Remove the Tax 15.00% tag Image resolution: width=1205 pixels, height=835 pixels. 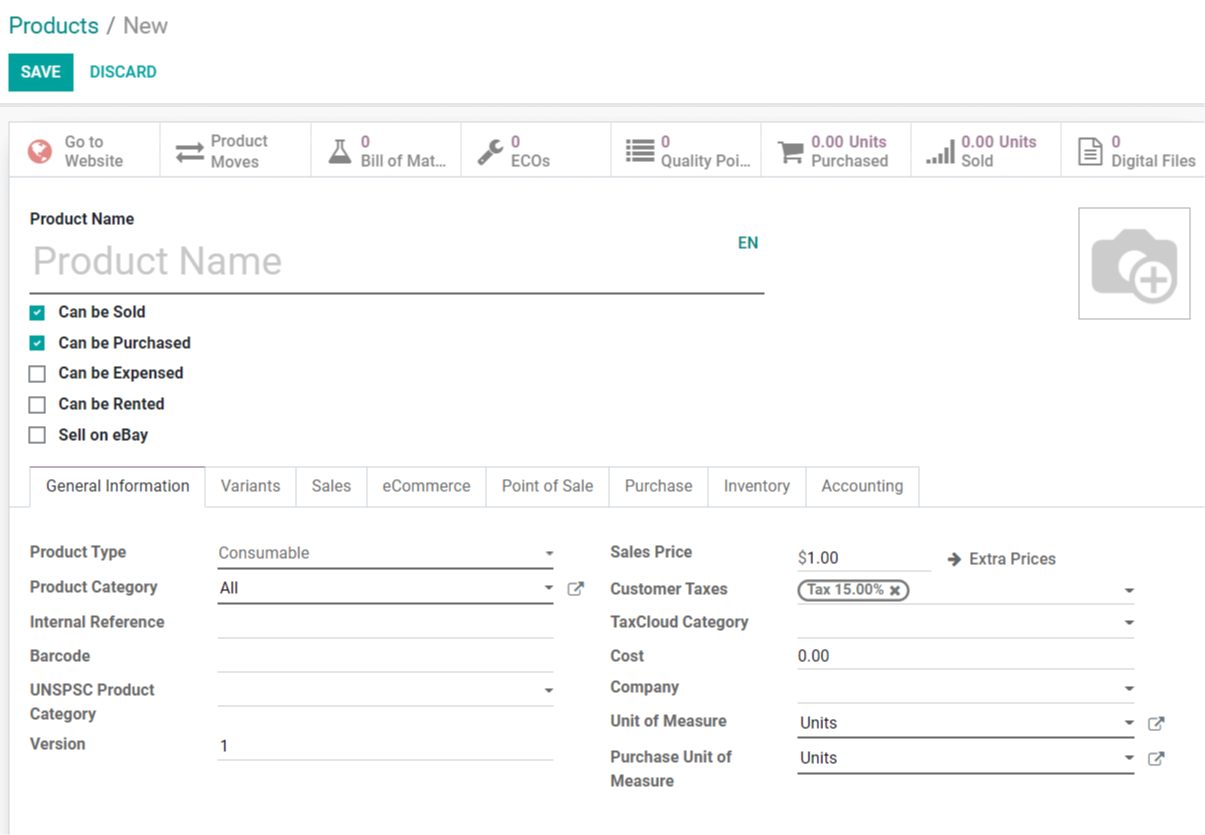[895, 590]
